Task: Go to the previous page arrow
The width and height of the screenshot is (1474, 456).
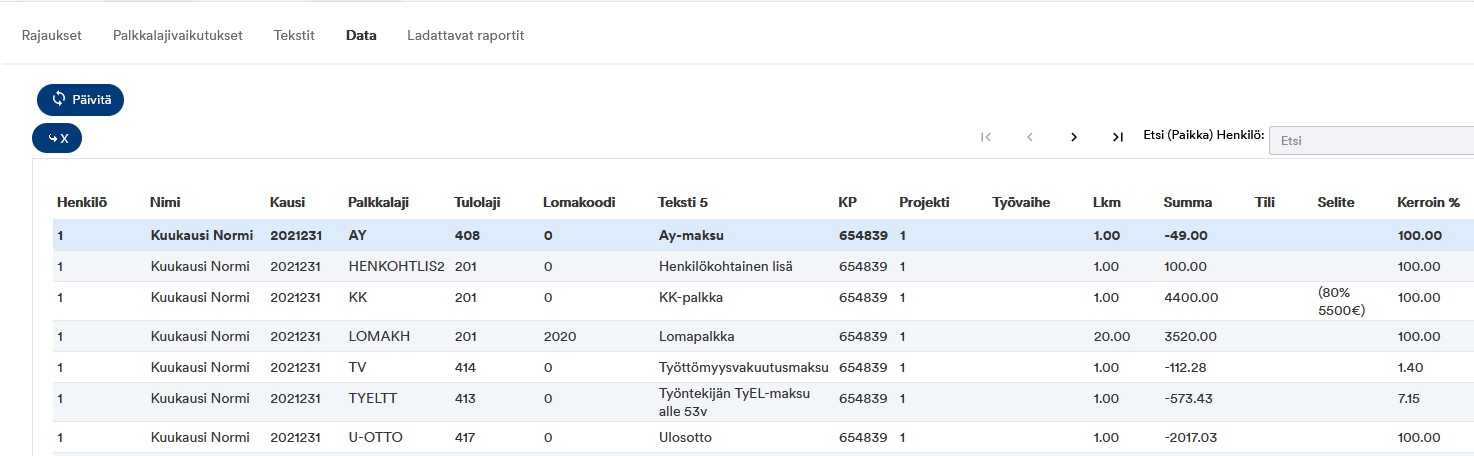Action: pos(1030,137)
